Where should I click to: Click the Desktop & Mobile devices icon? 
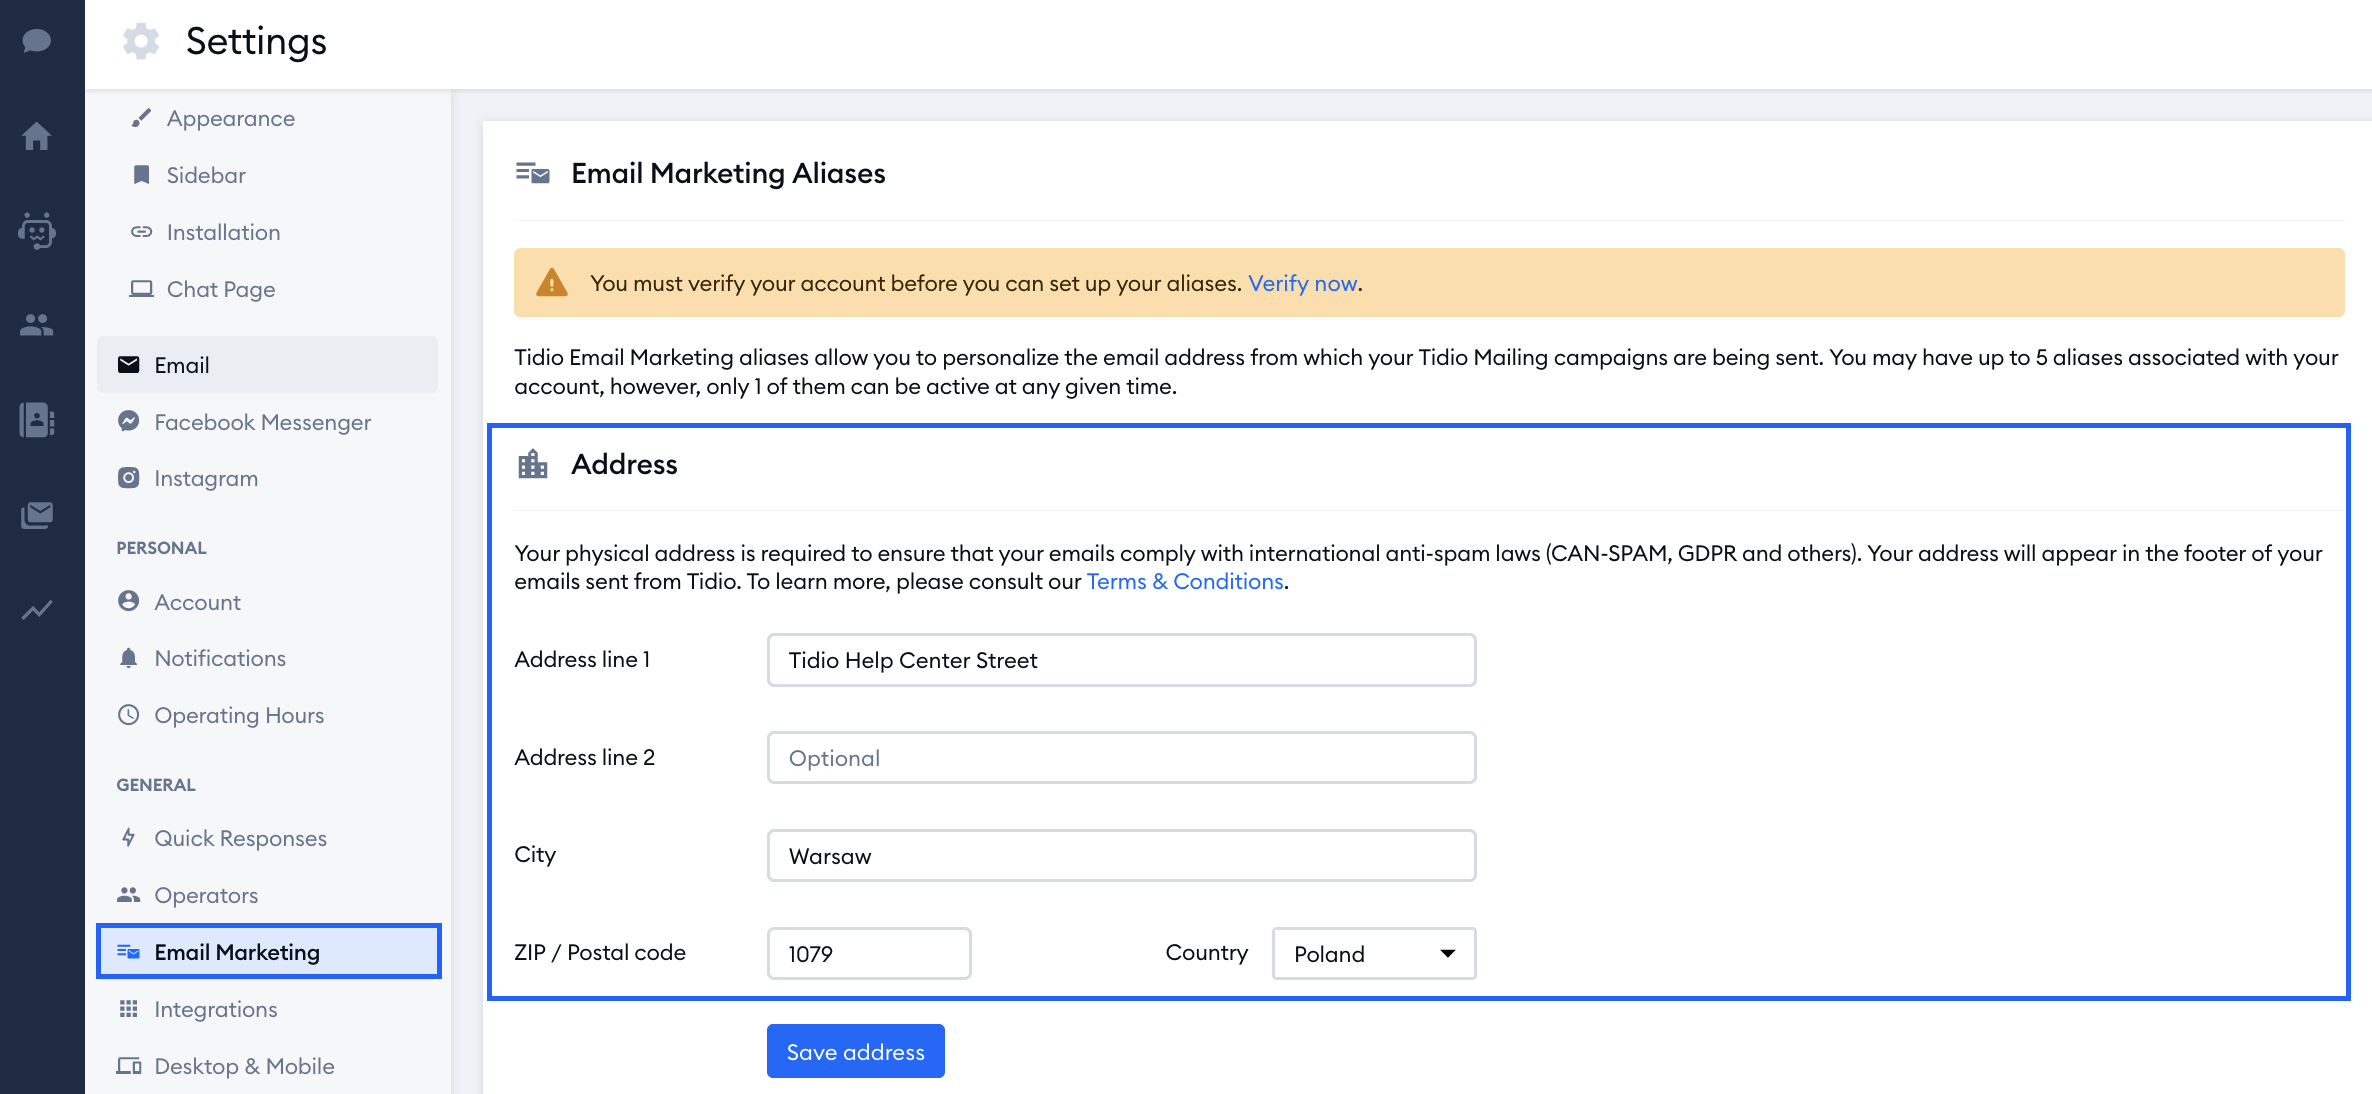coord(129,1066)
